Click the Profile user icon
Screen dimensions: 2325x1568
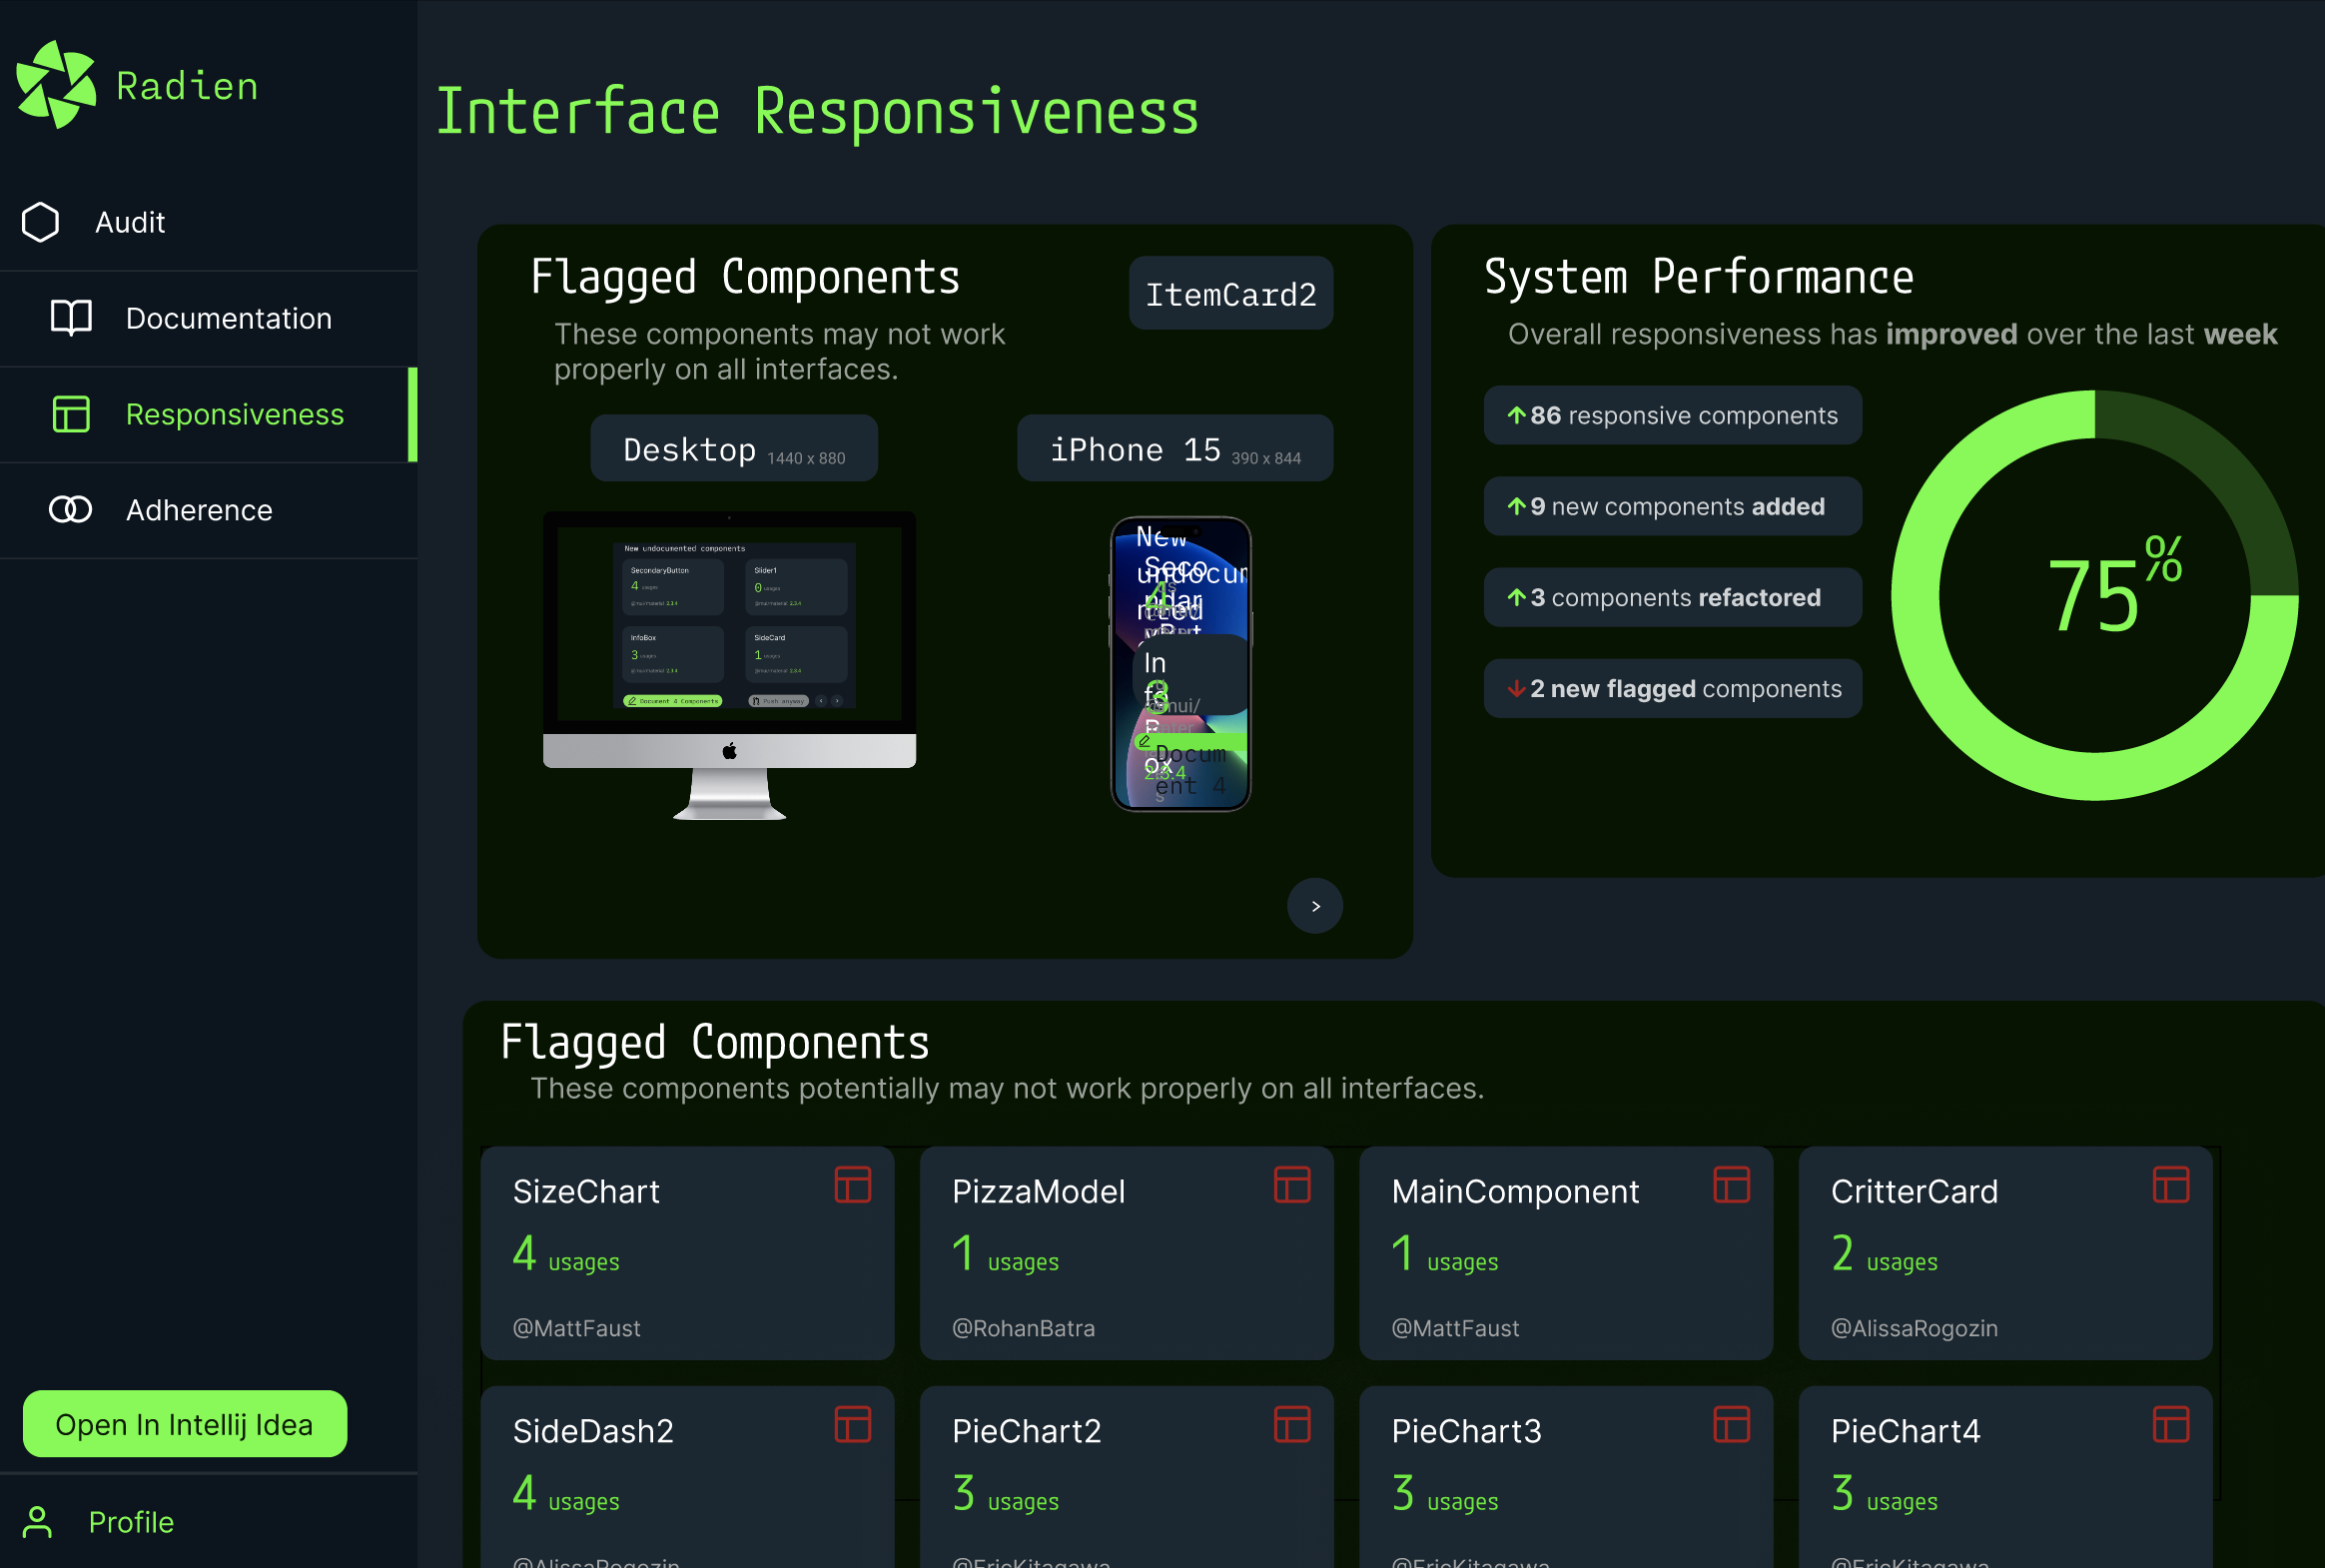pyautogui.click(x=38, y=1521)
